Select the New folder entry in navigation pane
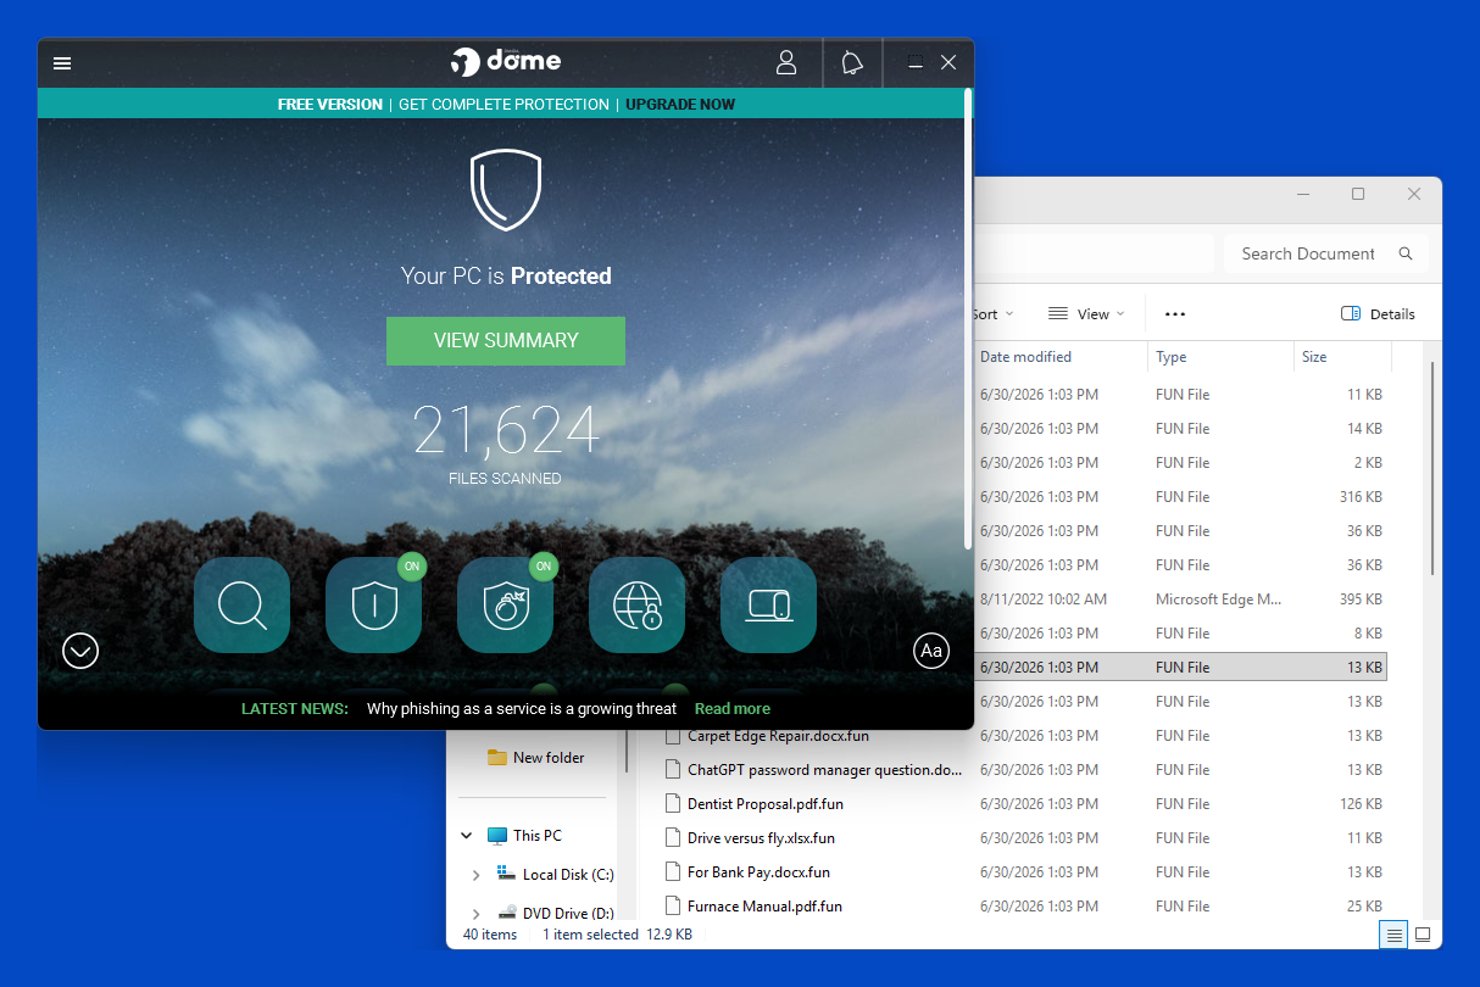This screenshot has width=1480, height=987. (x=548, y=758)
